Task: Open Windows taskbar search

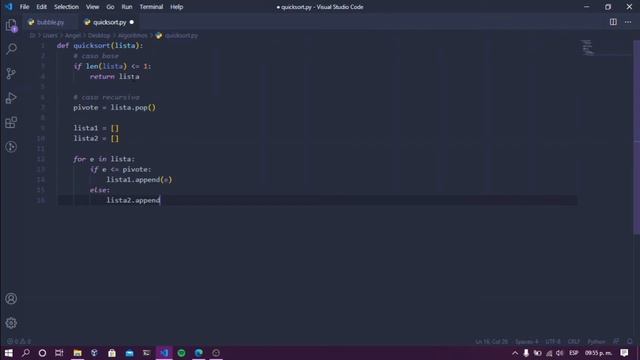Action: [x=25, y=353]
